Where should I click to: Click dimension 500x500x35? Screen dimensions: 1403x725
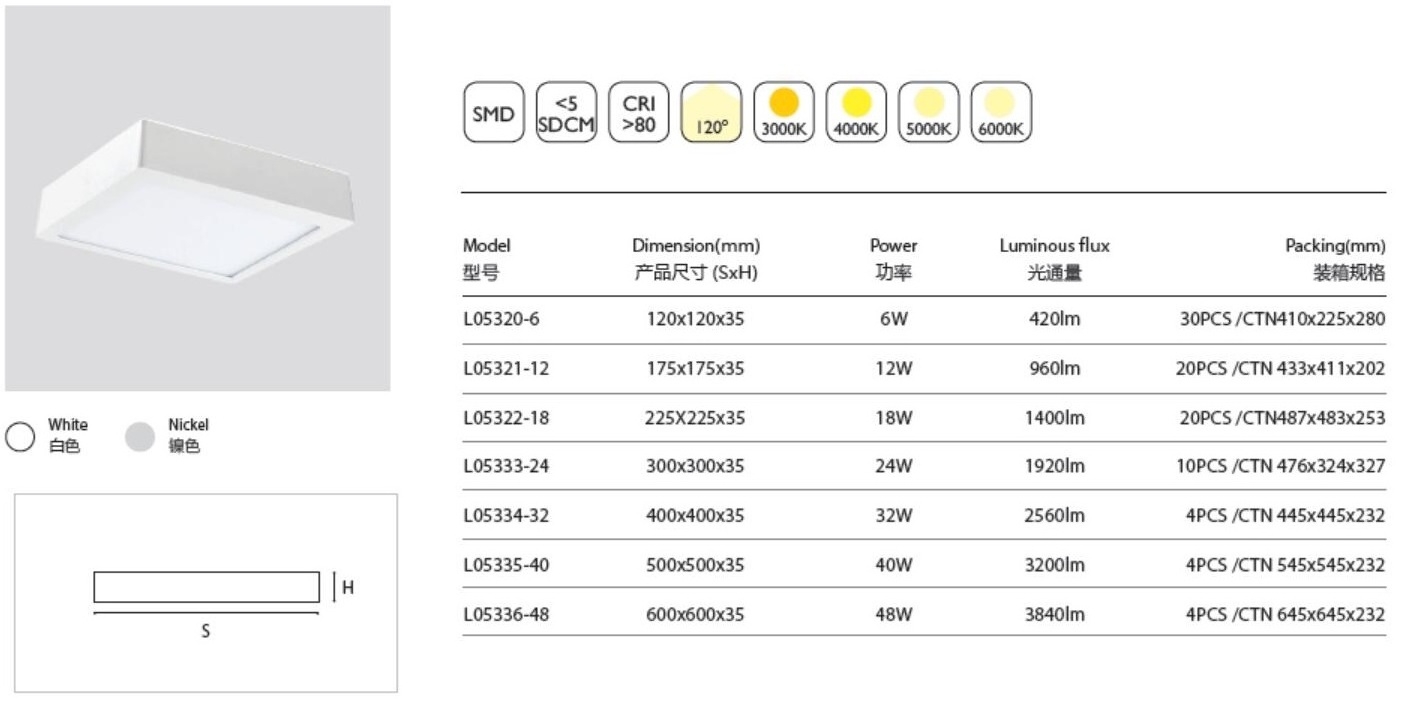[695, 565]
